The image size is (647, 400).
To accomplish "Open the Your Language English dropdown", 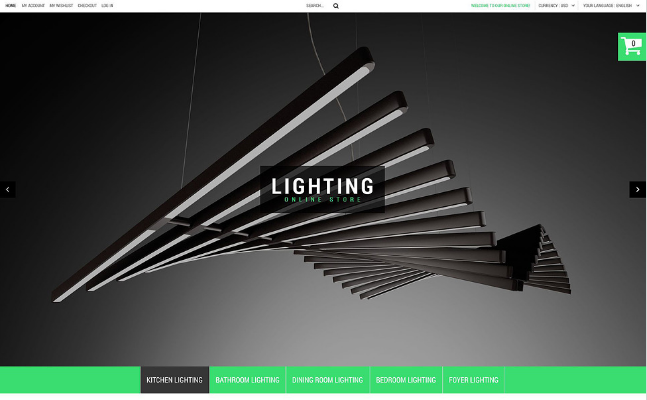I will [611, 6].
